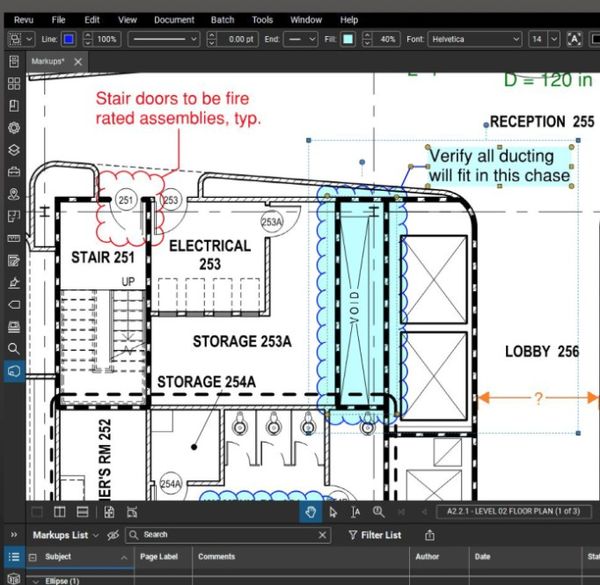Open the page selector A2.2.1 Level 02 Floor Plan
This screenshot has height=585, width=600.
pos(514,511)
